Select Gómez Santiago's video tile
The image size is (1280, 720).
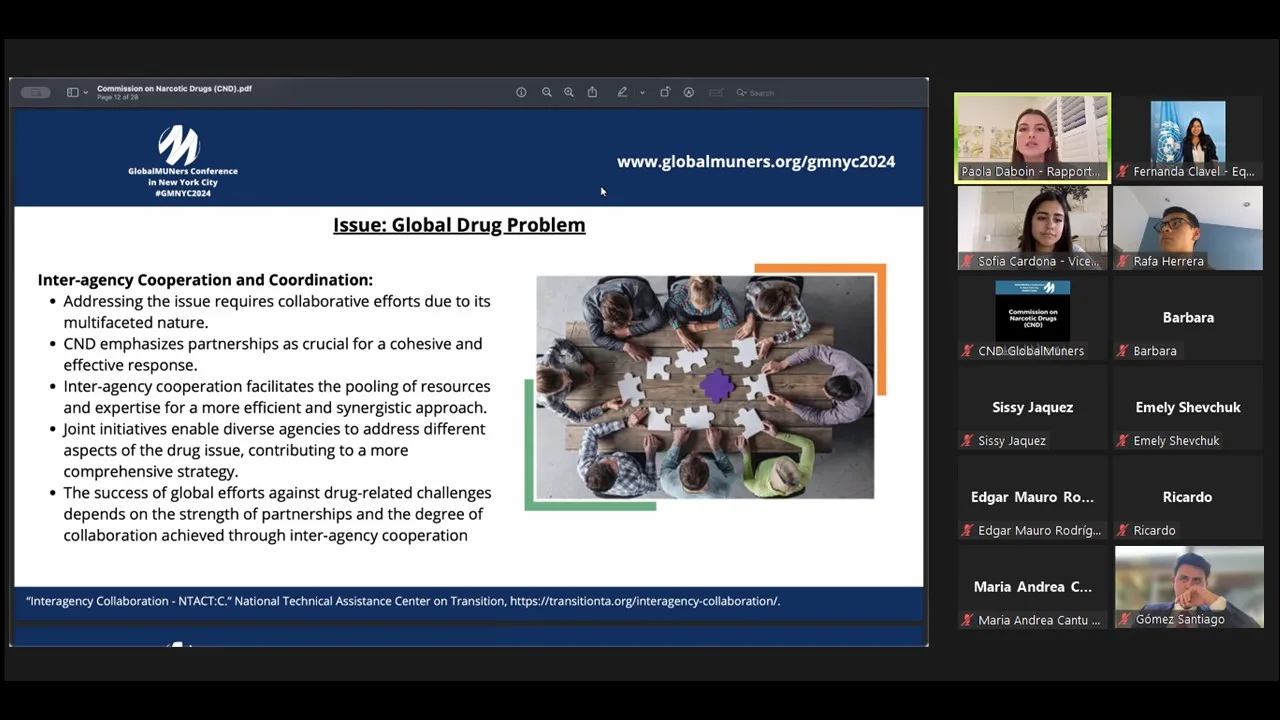1188,586
